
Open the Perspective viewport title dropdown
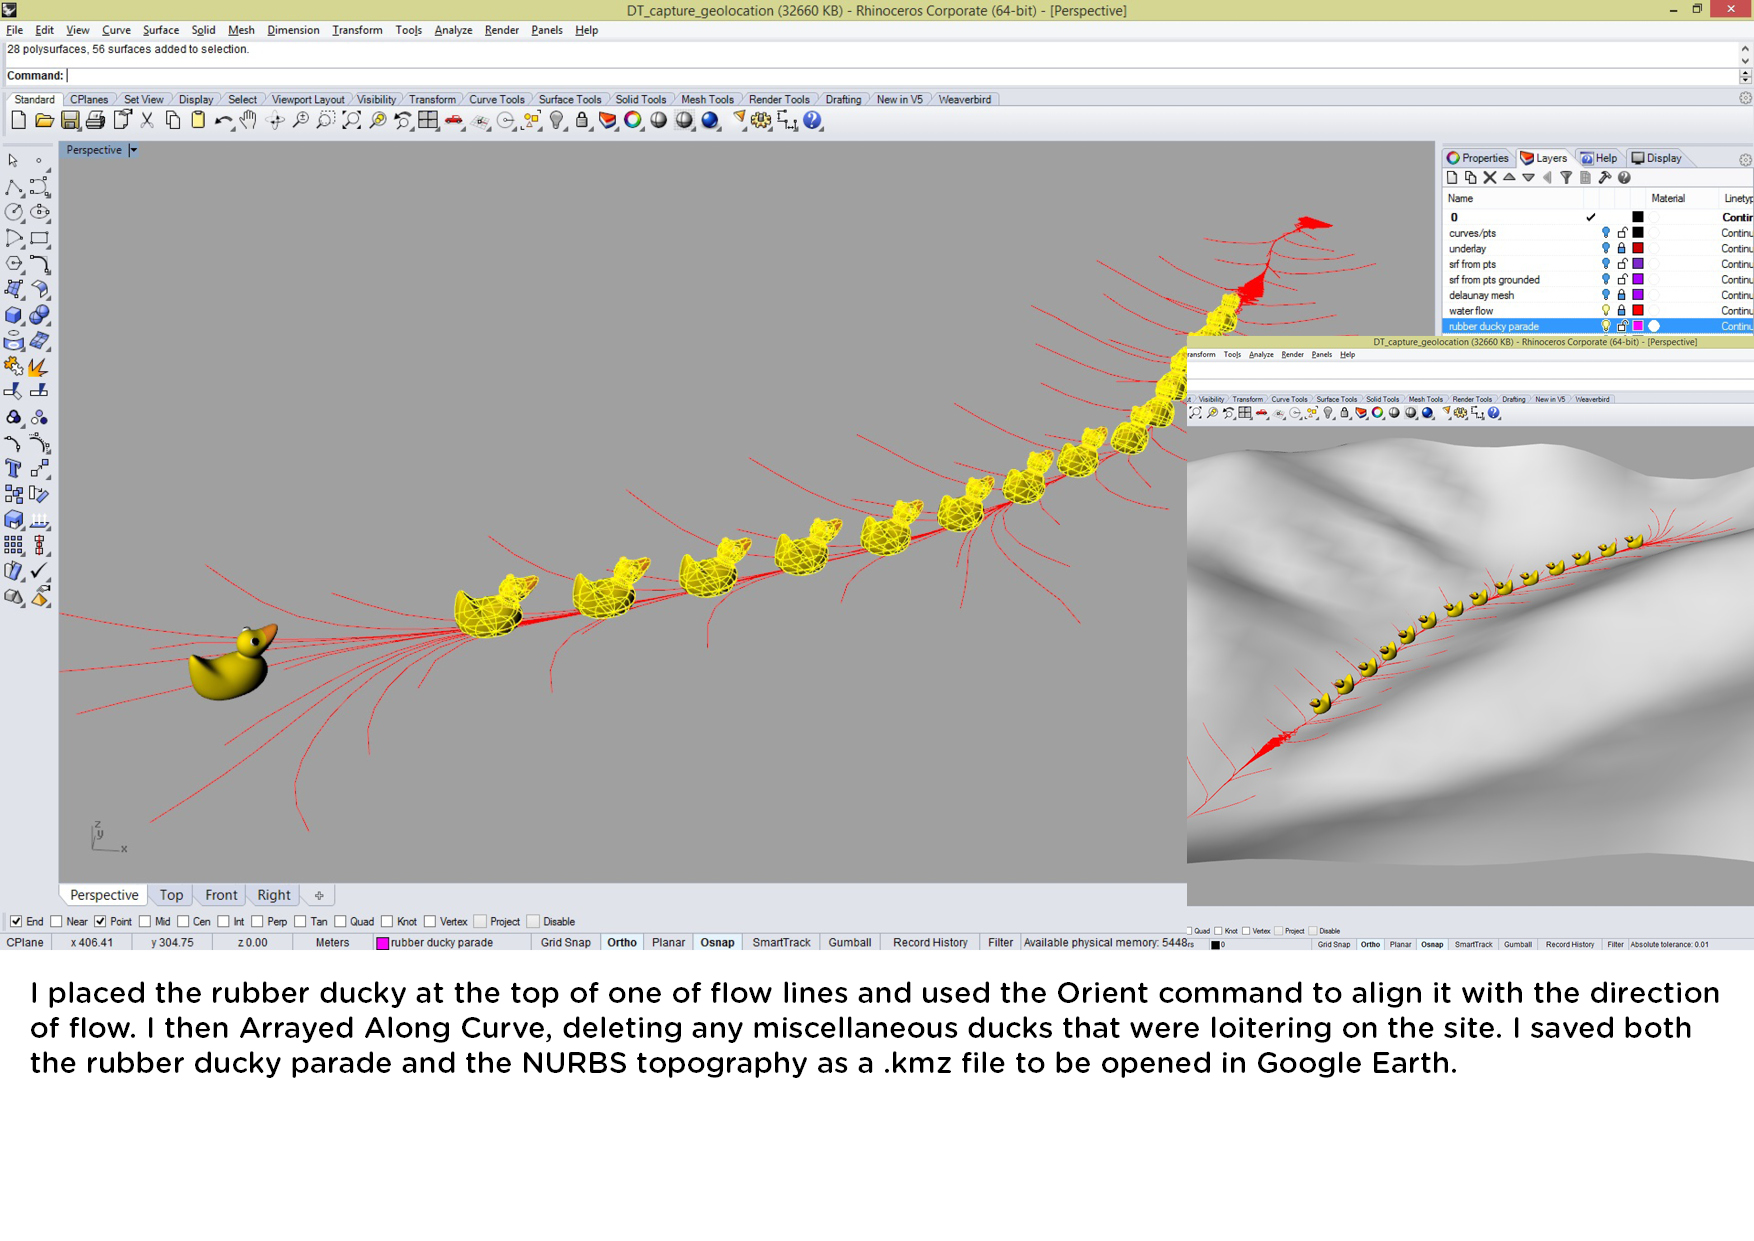tap(133, 151)
